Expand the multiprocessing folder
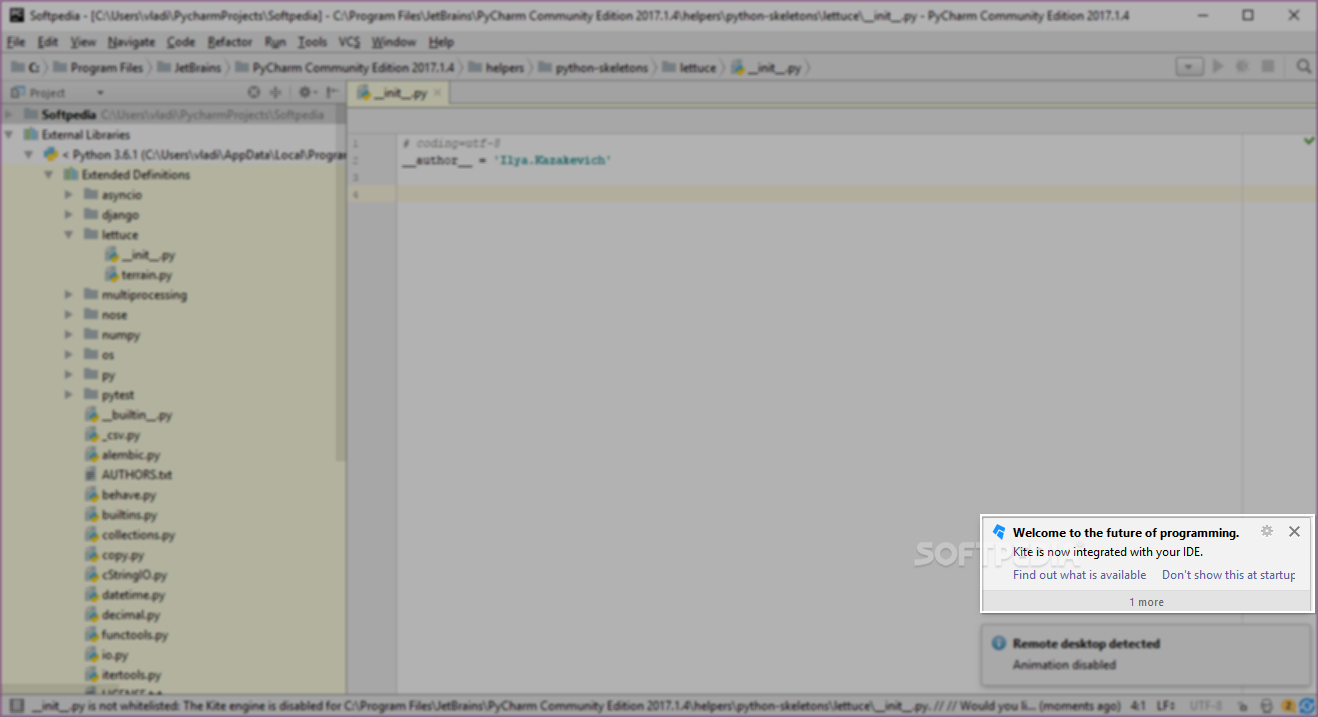Image resolution: width=1318 pixels, height=717 pixels. pyautogui.click(x=69, y=295)
